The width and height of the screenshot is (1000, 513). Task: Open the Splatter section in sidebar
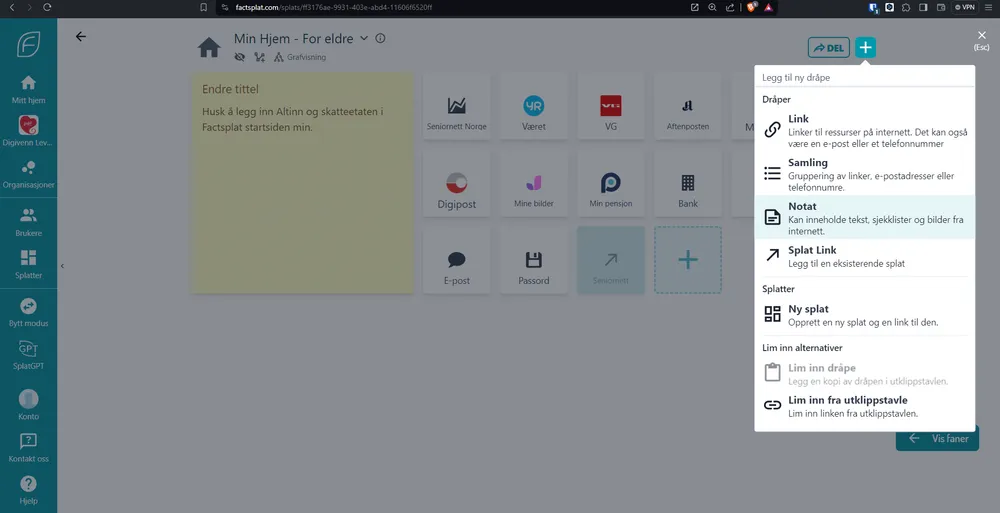[x=28, y=264]
